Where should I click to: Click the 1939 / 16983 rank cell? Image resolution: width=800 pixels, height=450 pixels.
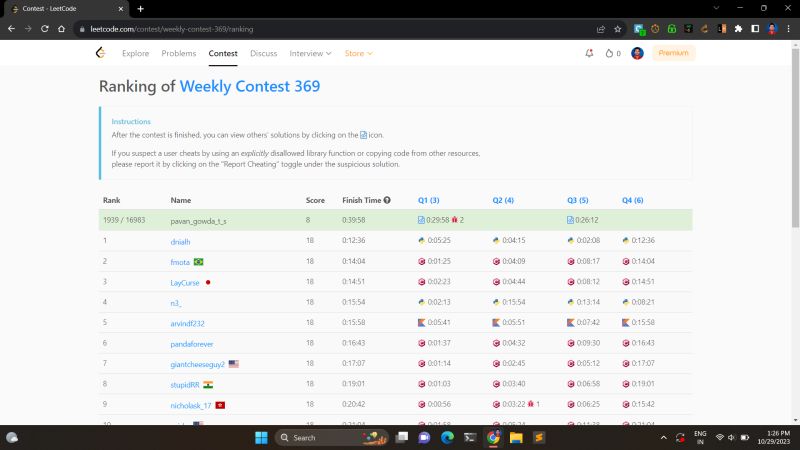point(124,220)
